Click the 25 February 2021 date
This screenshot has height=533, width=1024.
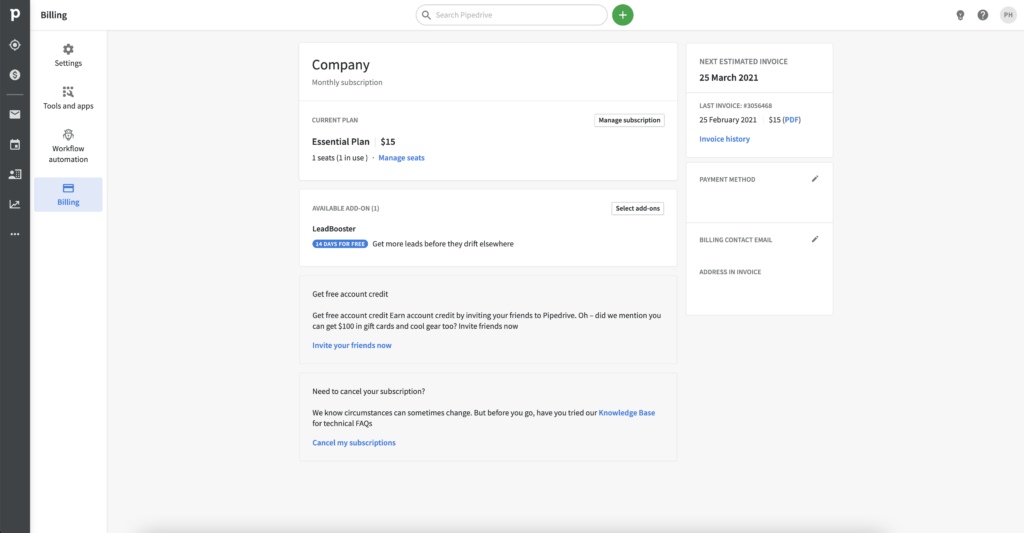point(728,120)
